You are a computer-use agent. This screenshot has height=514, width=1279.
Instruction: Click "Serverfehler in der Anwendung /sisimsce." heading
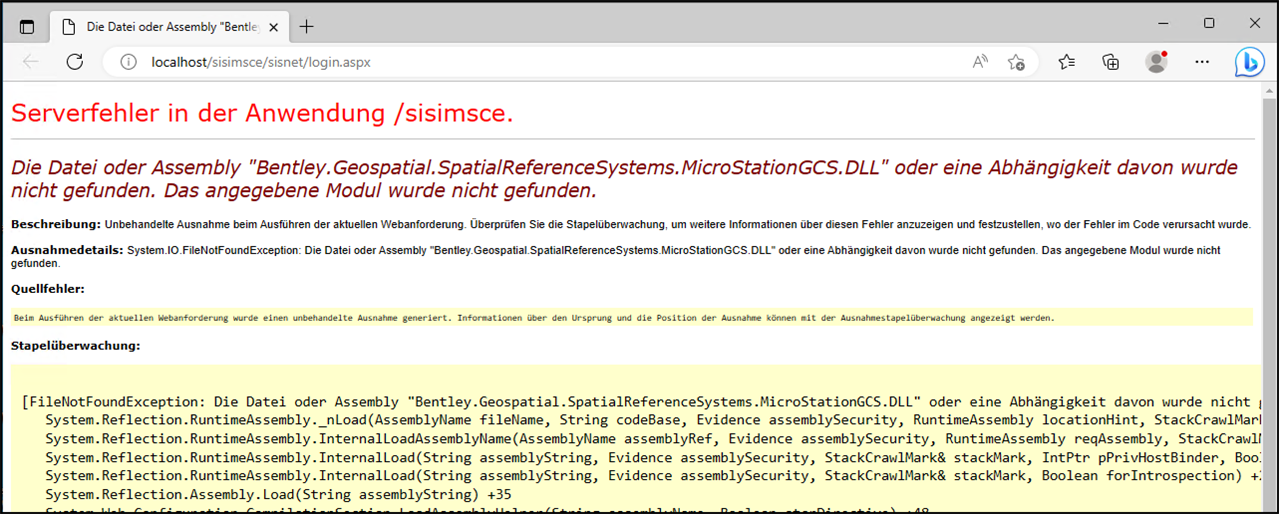pyautogui.click(x=262, y=113)
